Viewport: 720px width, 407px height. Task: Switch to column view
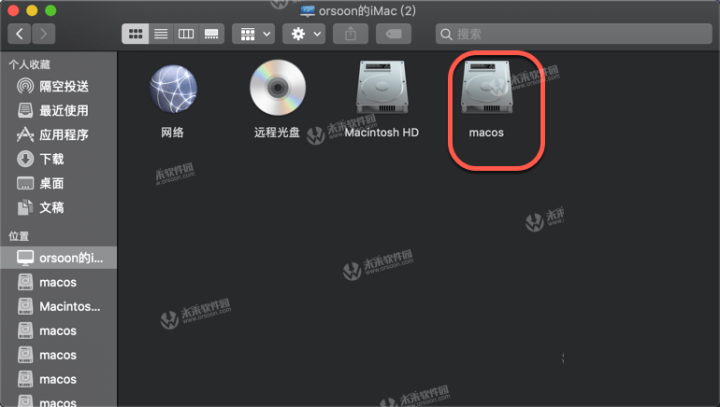186,34
